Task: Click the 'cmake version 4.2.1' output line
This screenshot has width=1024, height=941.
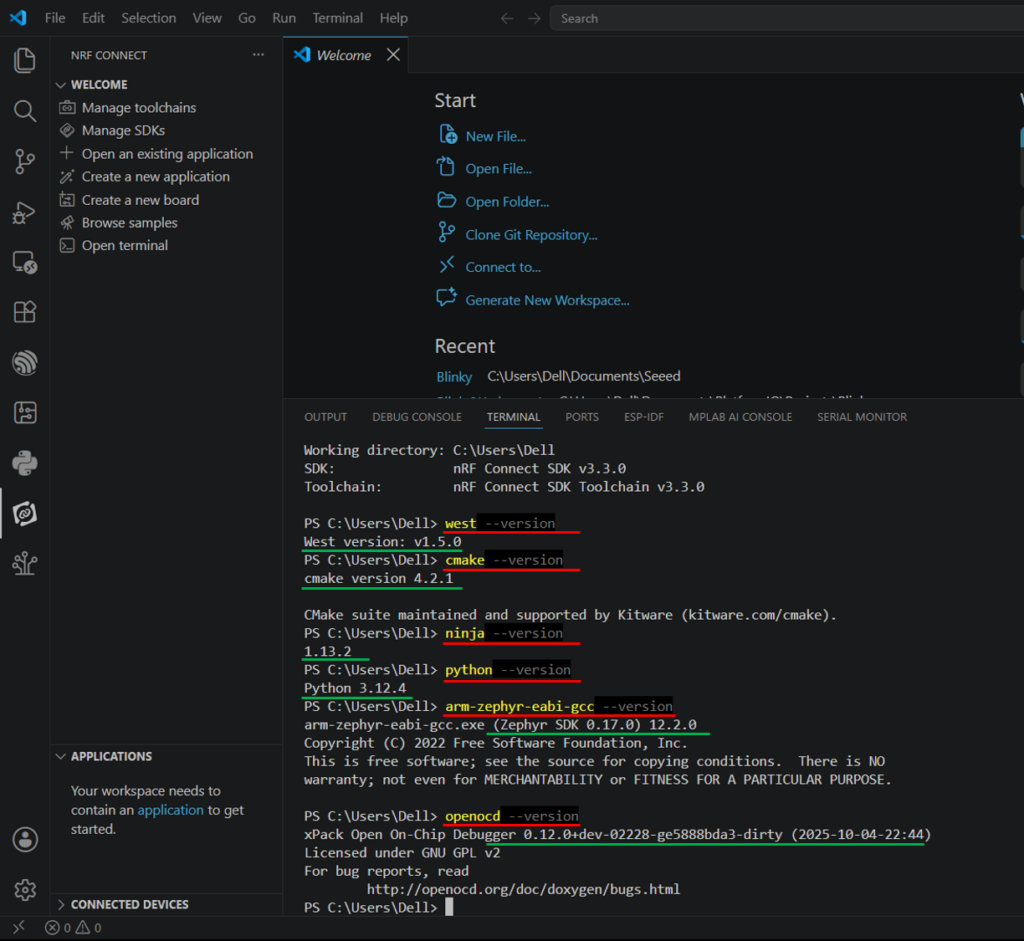Action: (378, 579)
